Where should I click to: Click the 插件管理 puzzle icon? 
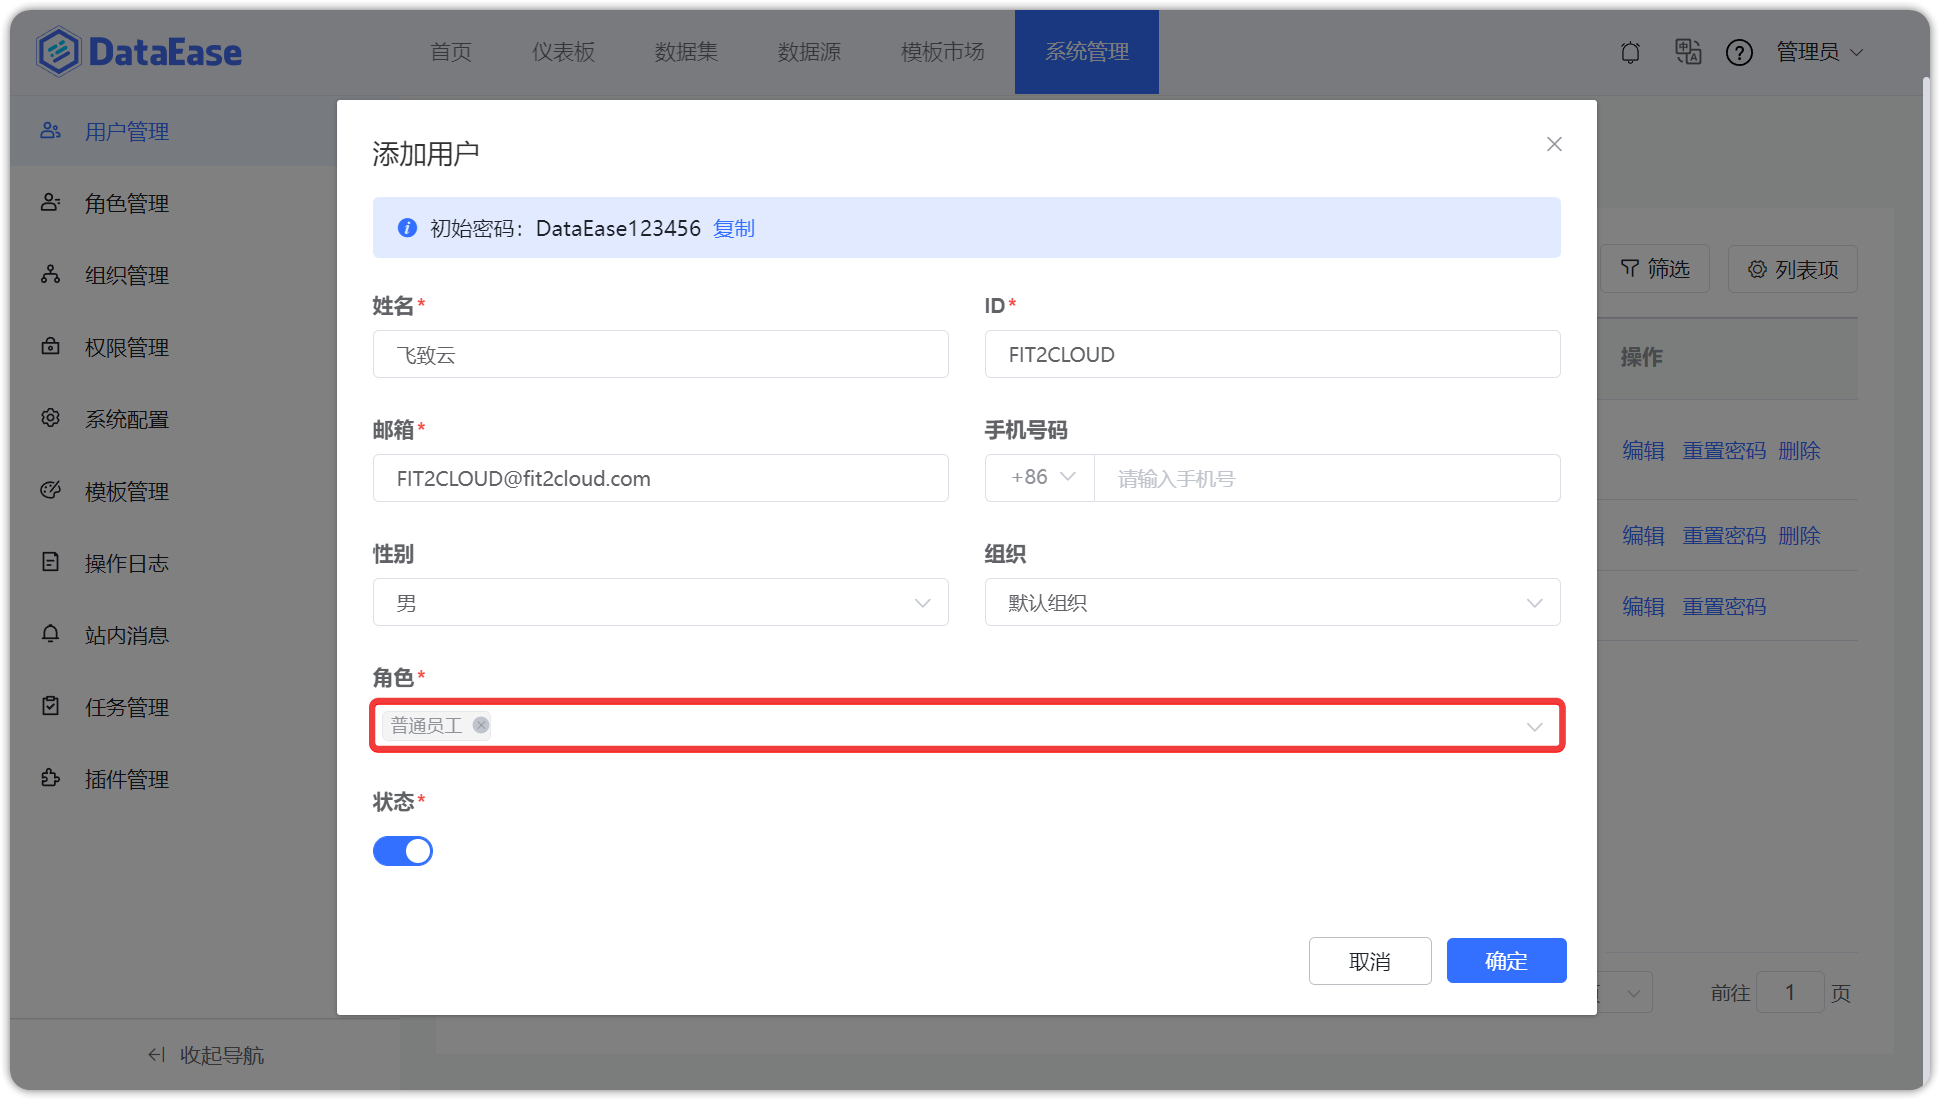[x=50, y=779]
